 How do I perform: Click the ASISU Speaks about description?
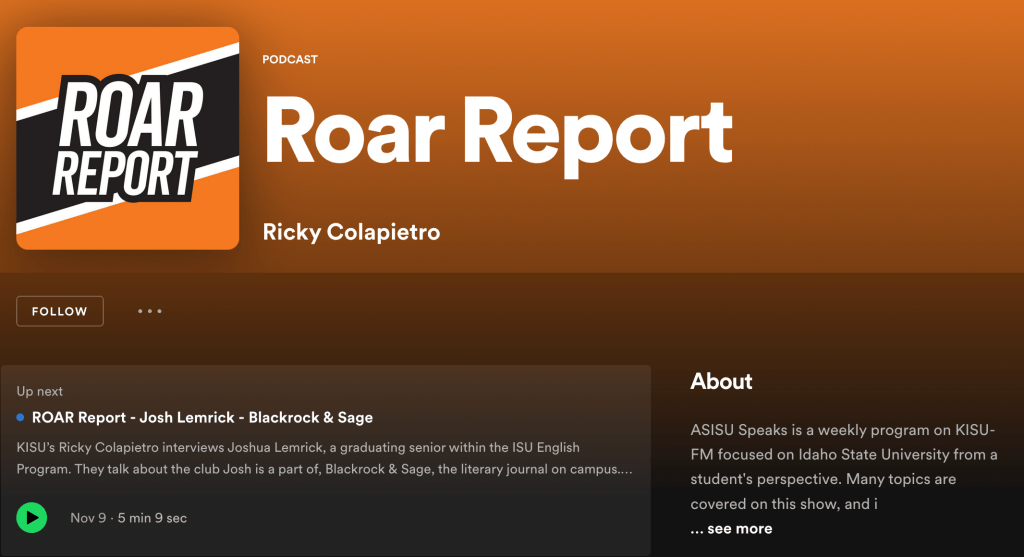(x=843, y=466)
